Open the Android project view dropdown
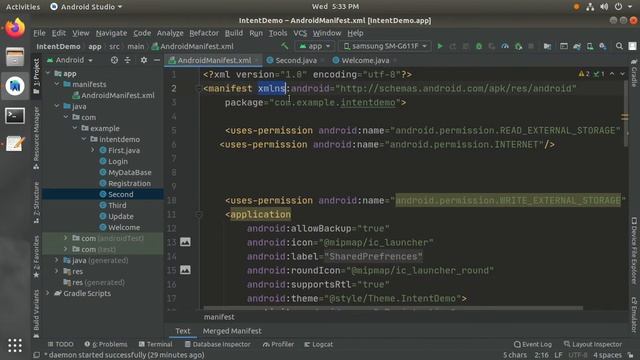Viewport: 640px width, 360px height. pos(70,60)
